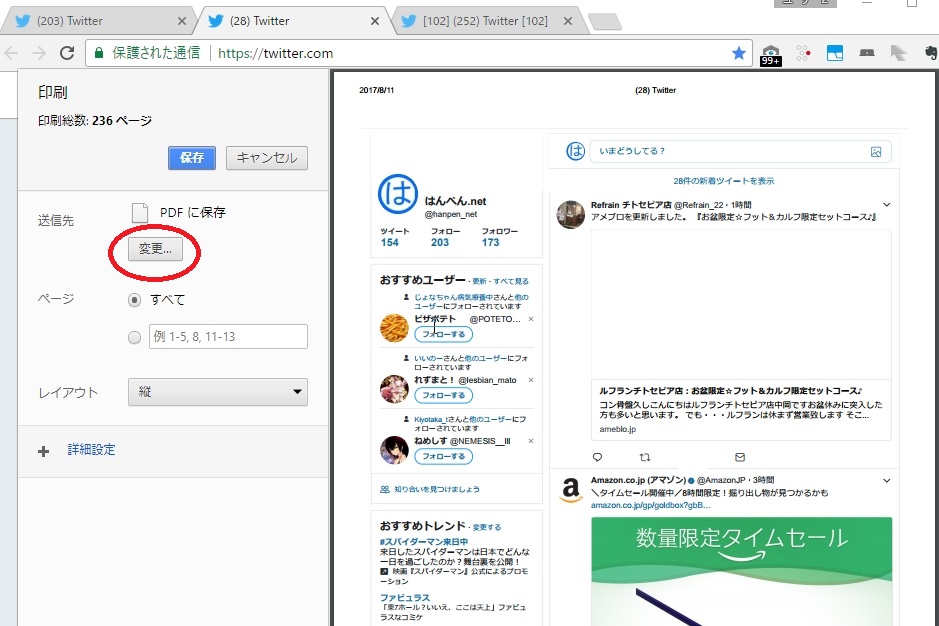Viewport: 939px width, 626px height.
Task: Click the れずまと！ anime avatar
Action: tap(394, 389)
